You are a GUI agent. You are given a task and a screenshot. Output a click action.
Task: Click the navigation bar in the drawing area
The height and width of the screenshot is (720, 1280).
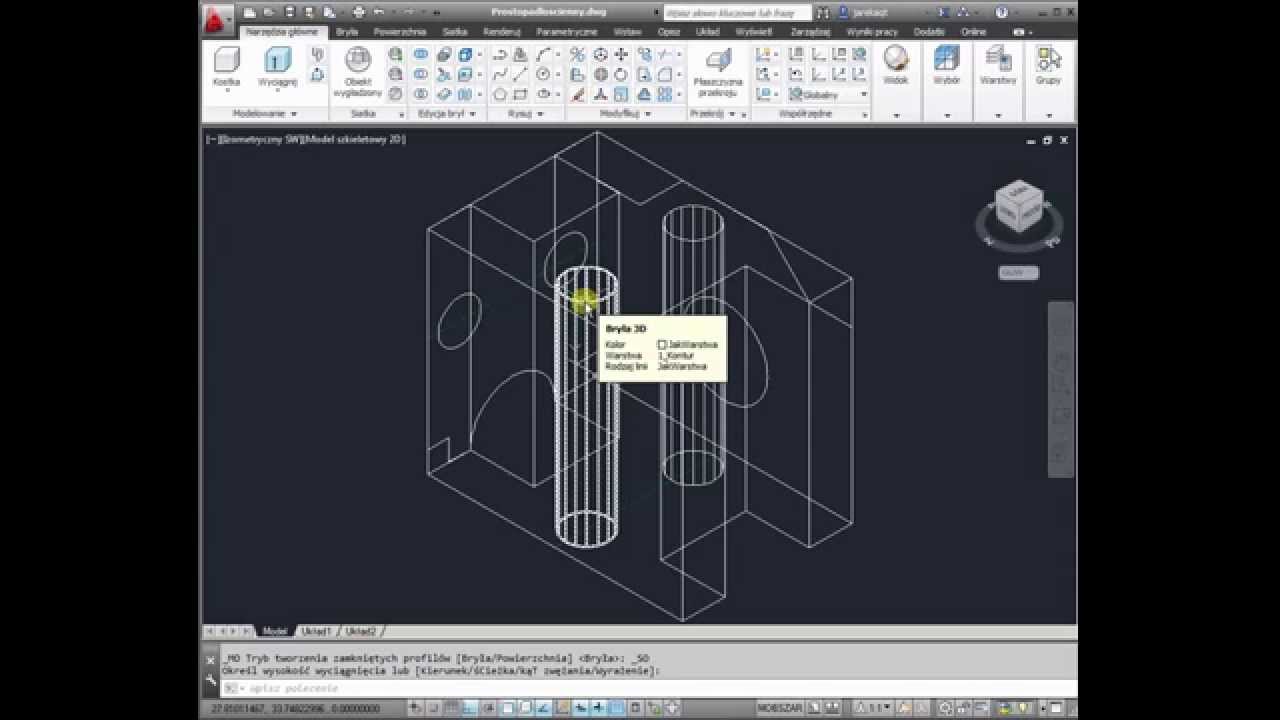point(1060,390)
